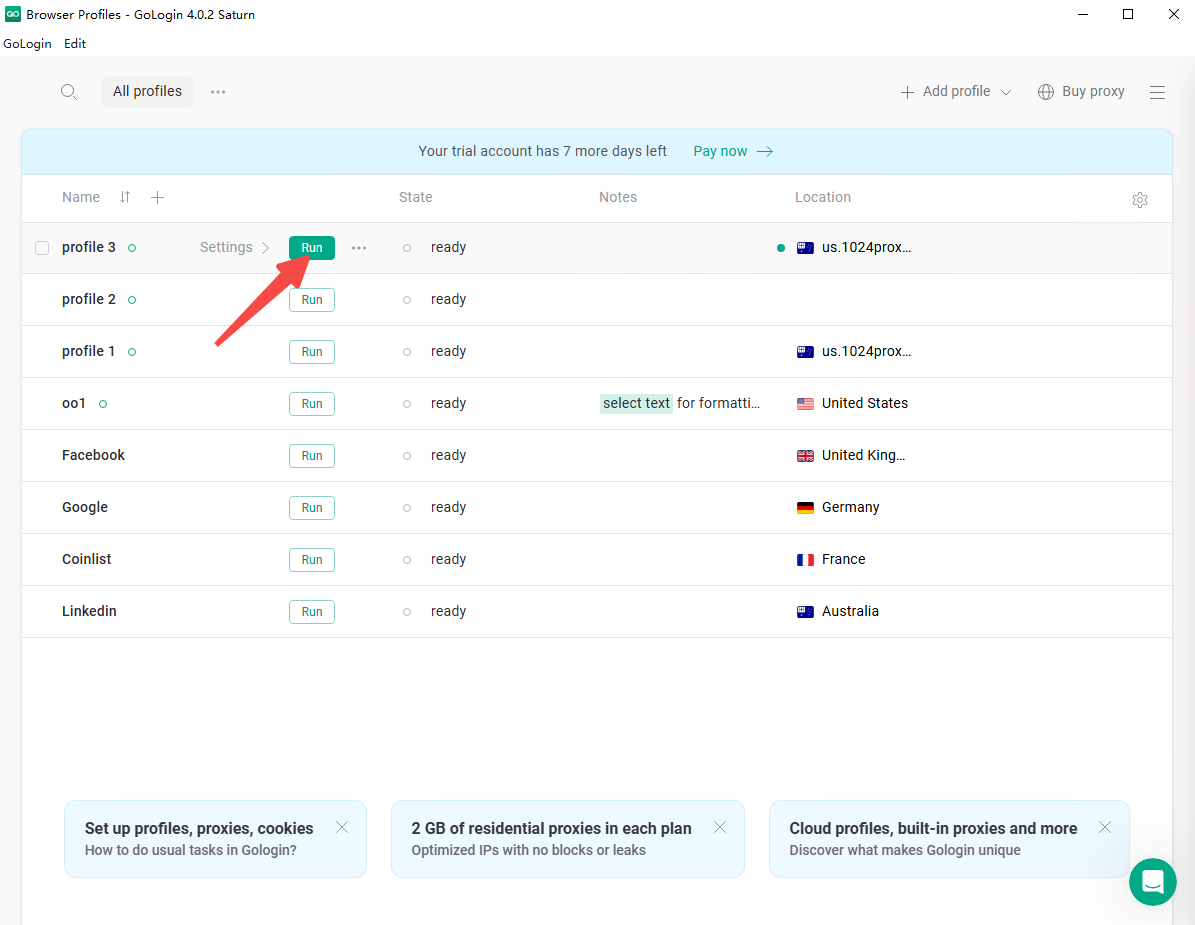Expand the Add profile dropdown arrow
The width and height of the screenshot is (1195, 925).
(1006, 92)
